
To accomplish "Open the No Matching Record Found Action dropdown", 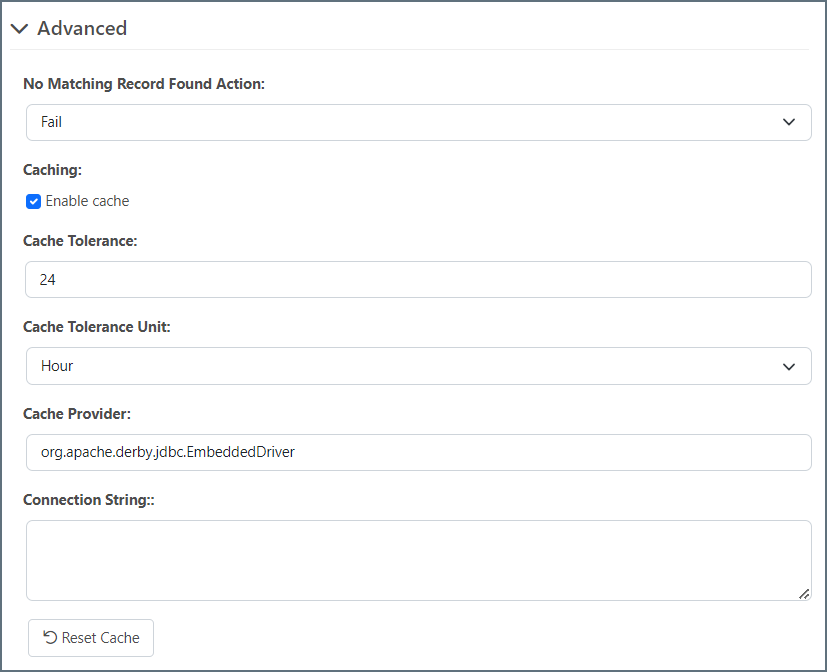I will point(418,122).
